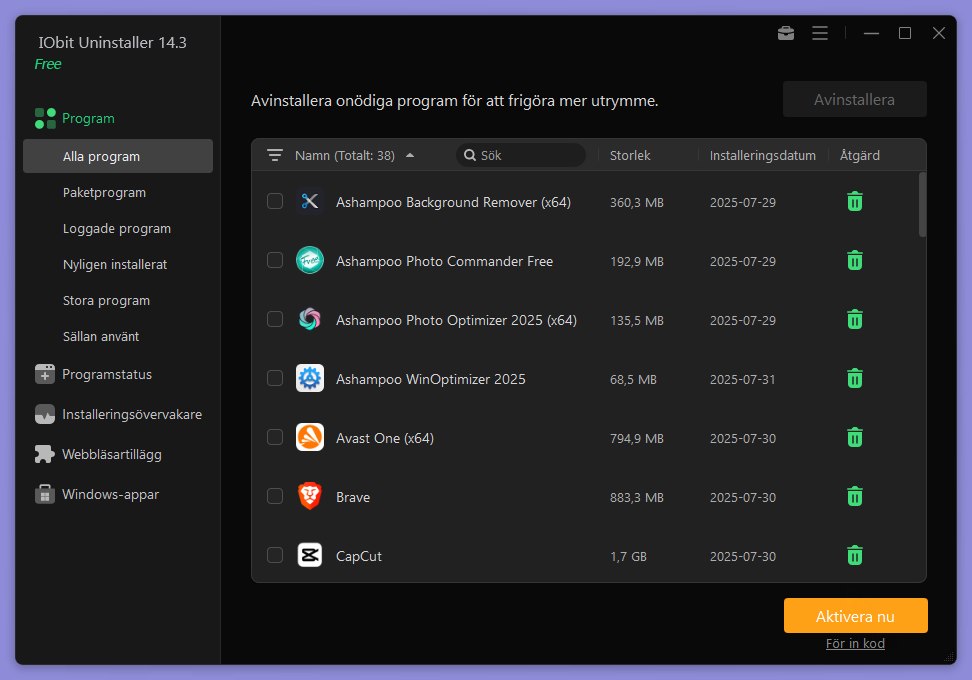
Task: Open the filter icon beside Namn
Action: coord(274,155)
